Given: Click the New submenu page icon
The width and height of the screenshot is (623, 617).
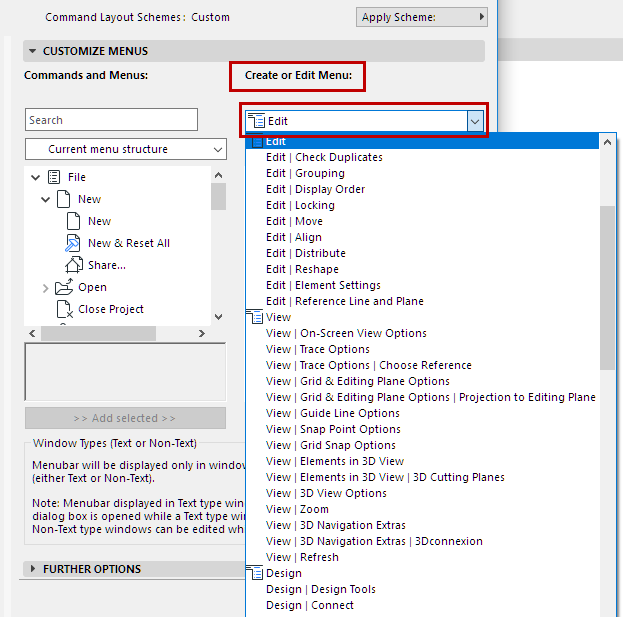Looking at the screenshot, I should (x=64, y=199).
